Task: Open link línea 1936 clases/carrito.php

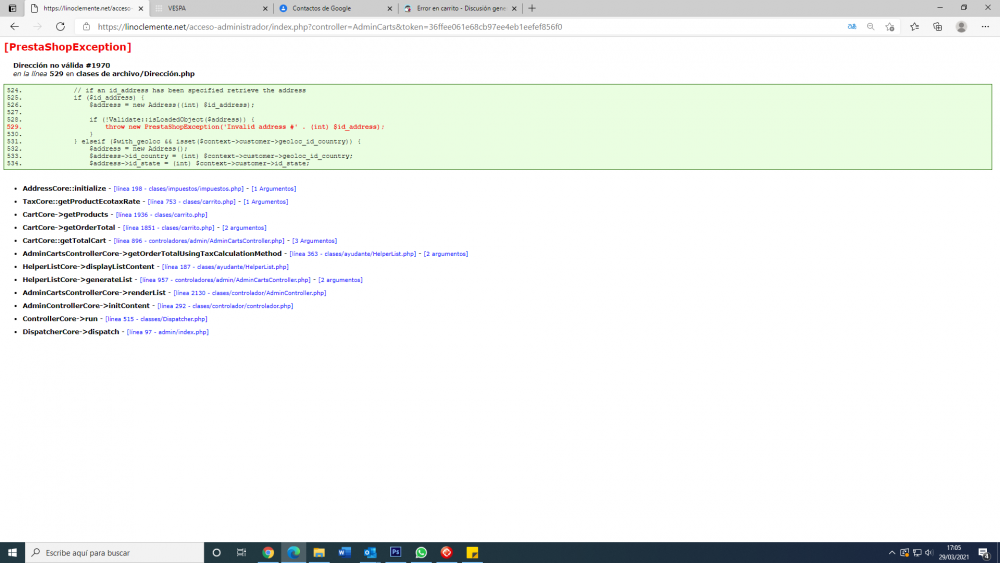Action: [x=161, y=215]
